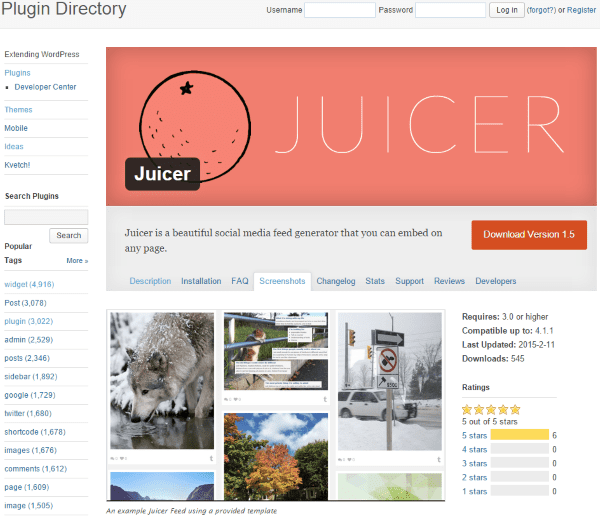Click in the Password field
The width and height of the screenshot is (600, 516).
pos(450,10)
